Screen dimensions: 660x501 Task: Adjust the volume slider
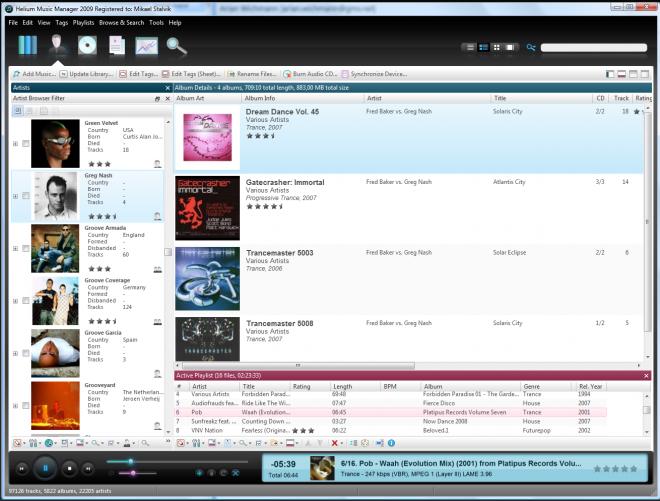(x=137, y=473)
